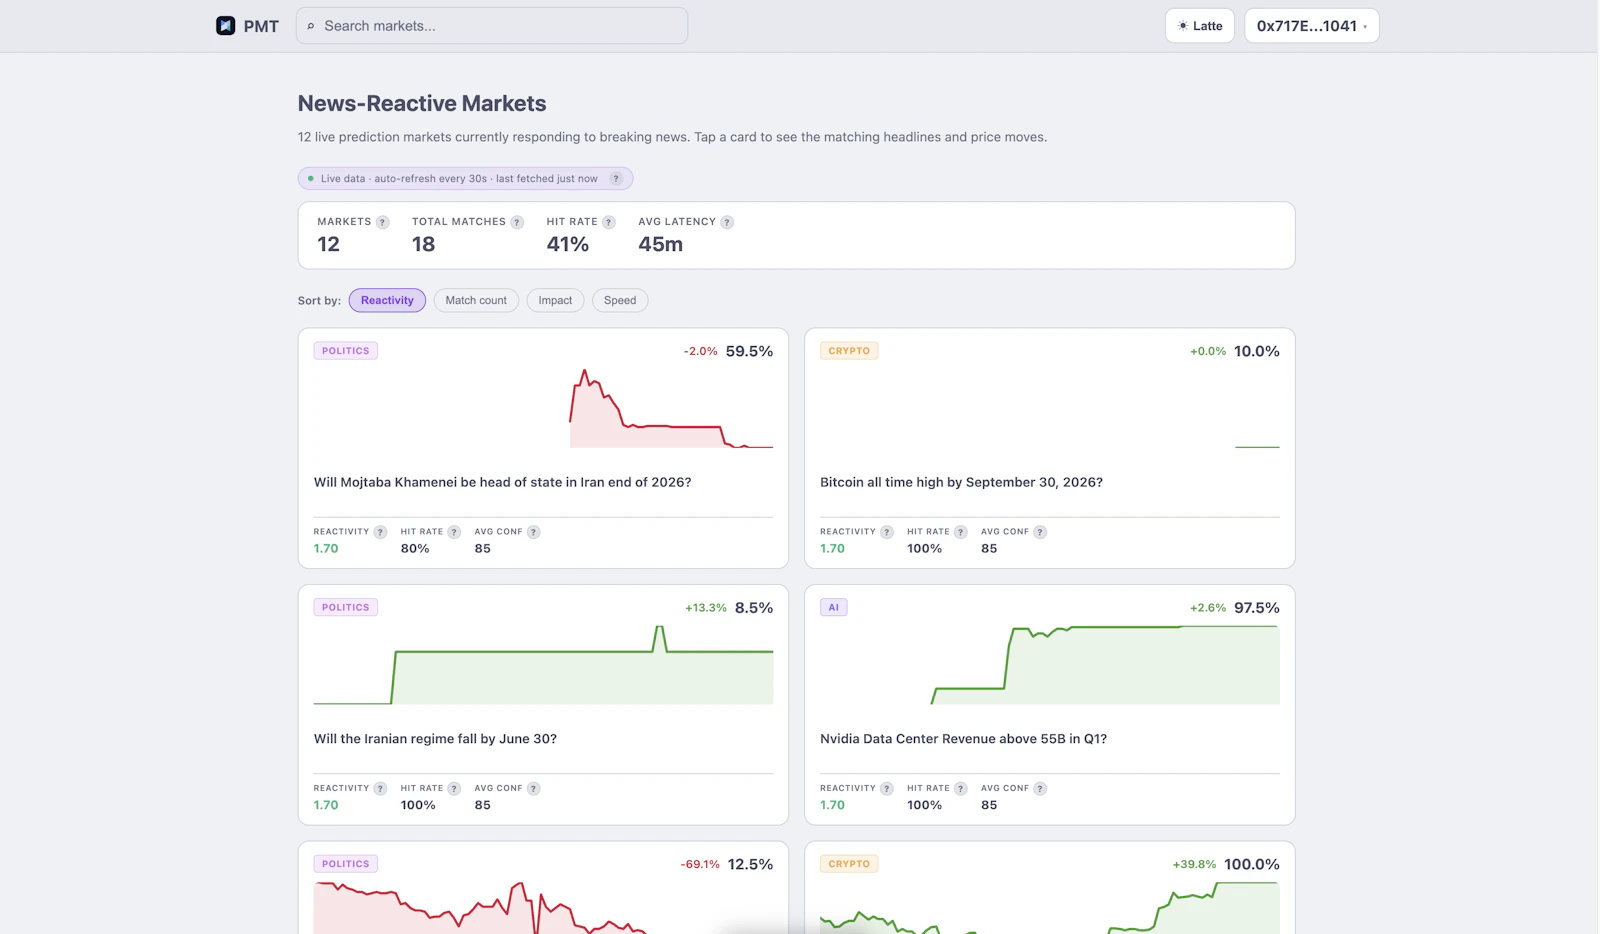Sort markets by Match count
Viewport: 1600px width, 934px height.
point(476,300)
